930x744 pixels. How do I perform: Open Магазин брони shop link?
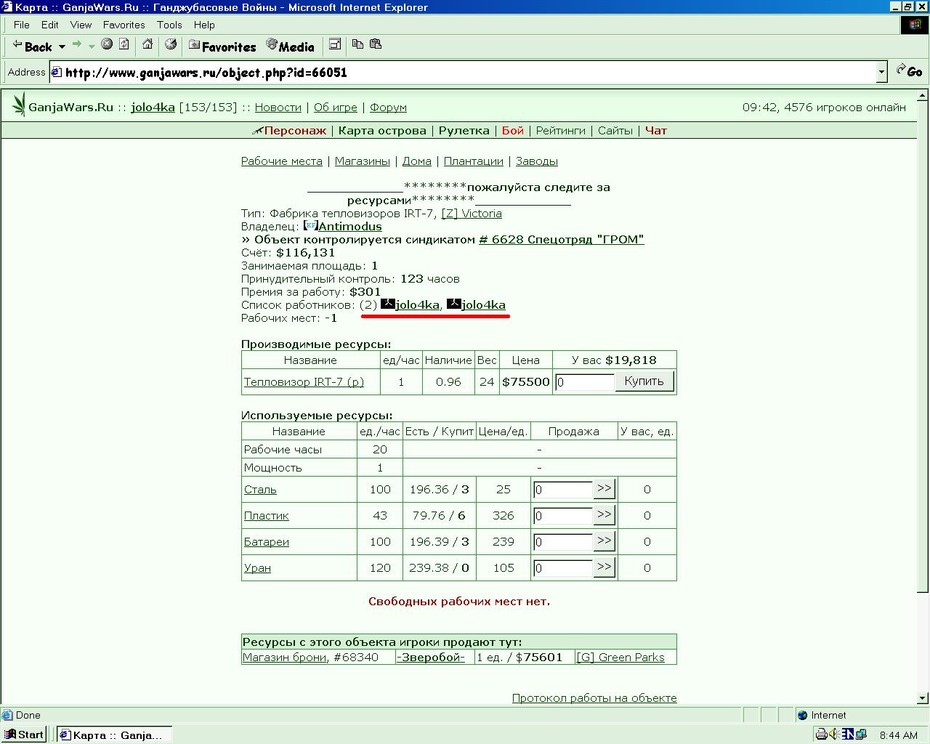click(x=285, y=657)
